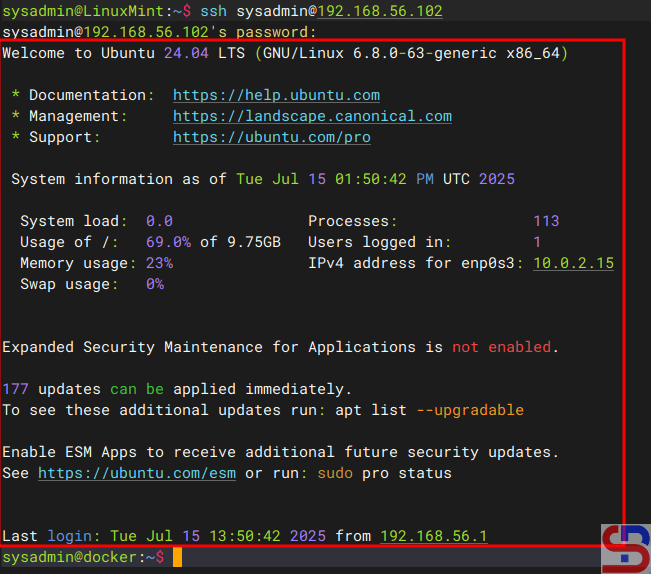Open the landscape.canonical.com management link
The height and width of the screenshot is (574, 651).
tap(312, 116)
